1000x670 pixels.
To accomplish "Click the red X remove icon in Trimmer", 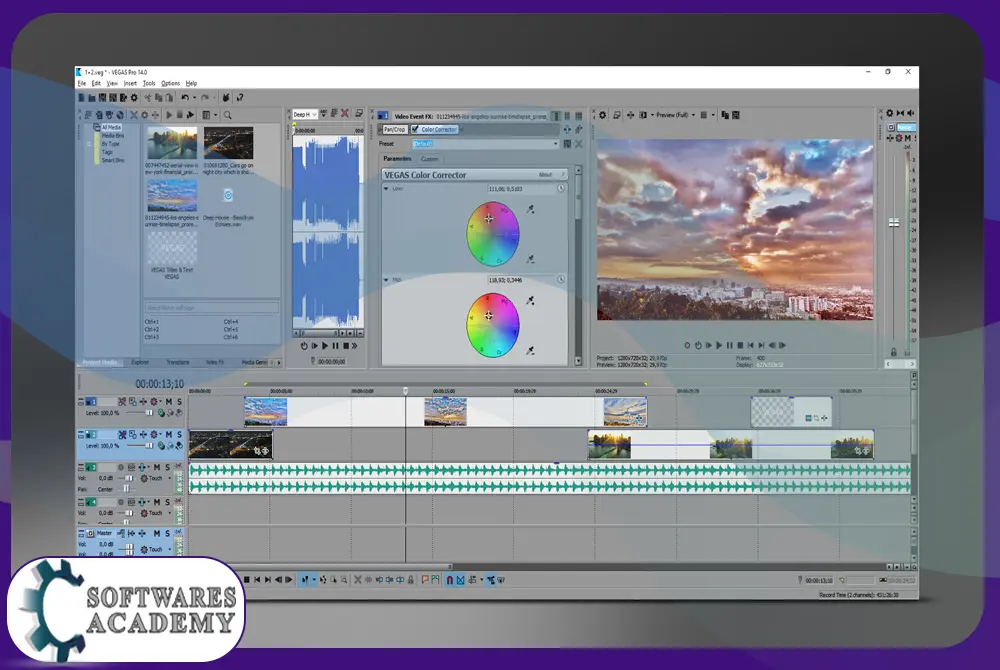I will (345, 113).
